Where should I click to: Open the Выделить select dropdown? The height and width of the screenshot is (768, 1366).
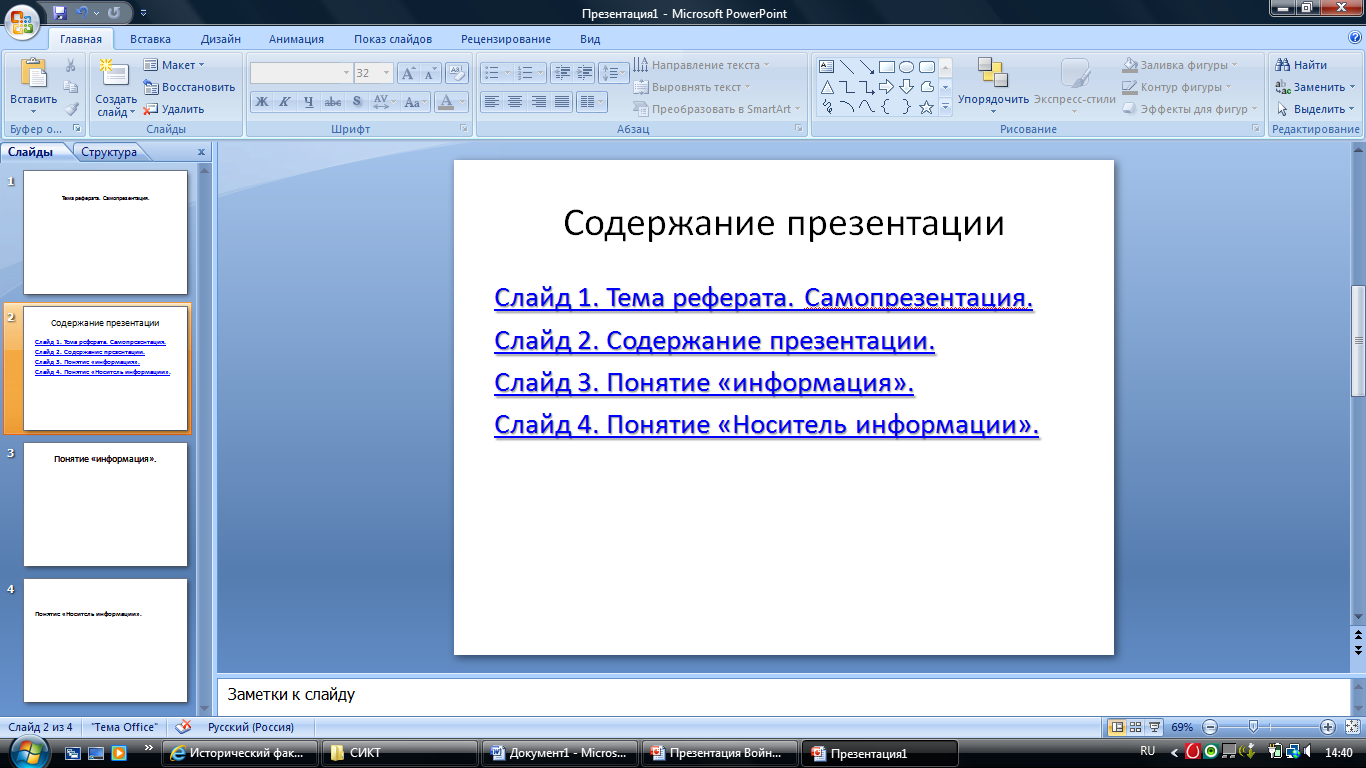(1315, 109)
